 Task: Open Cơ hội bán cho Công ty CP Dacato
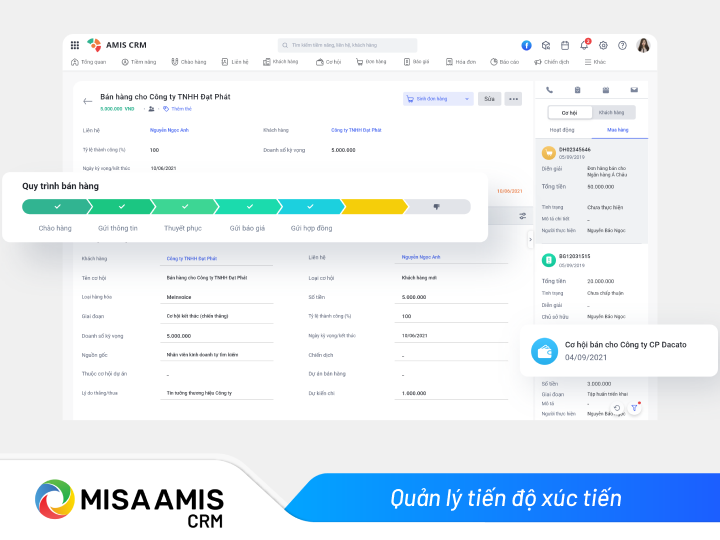pyautogui.click(x=625, y=344)
